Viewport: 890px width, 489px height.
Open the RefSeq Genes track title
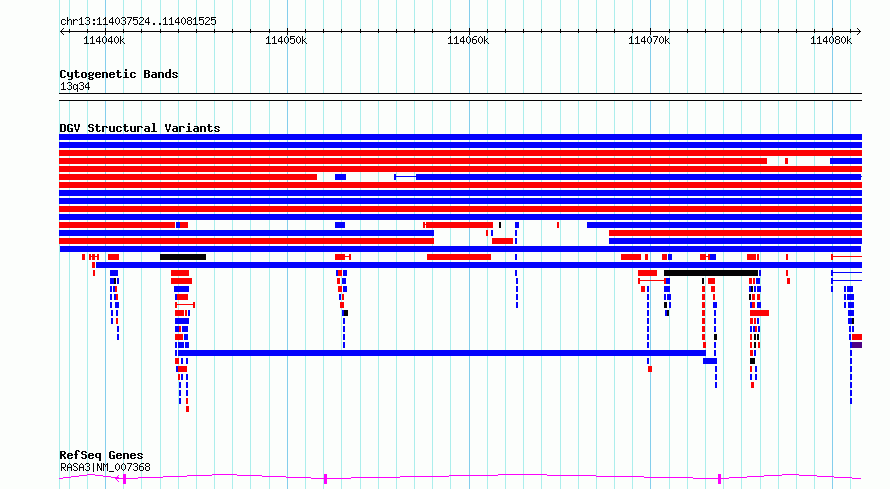click(101, 456)
